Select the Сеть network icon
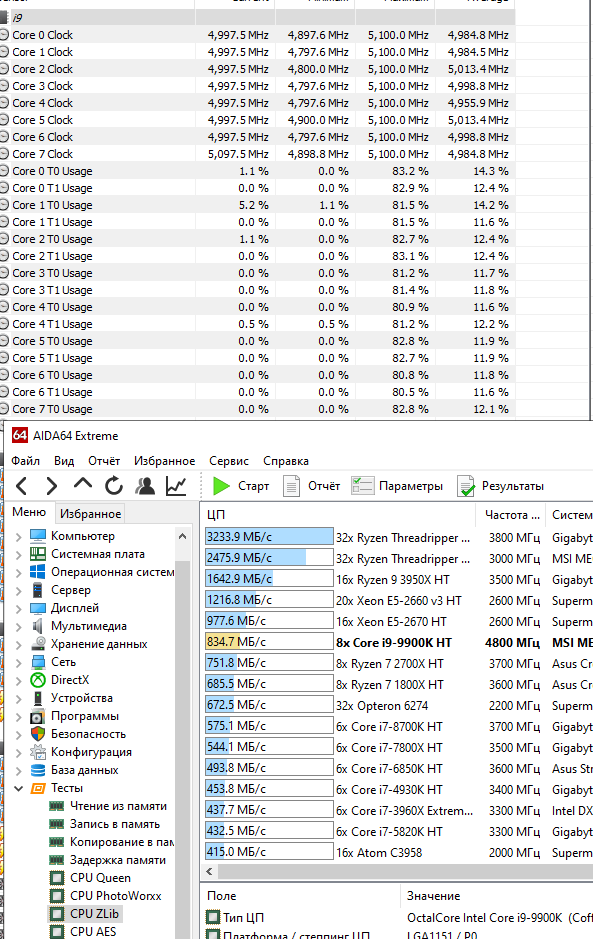Image resolution: width=593 pixels, height=939 pixels. pyautogui.click(x=38, y=662)
